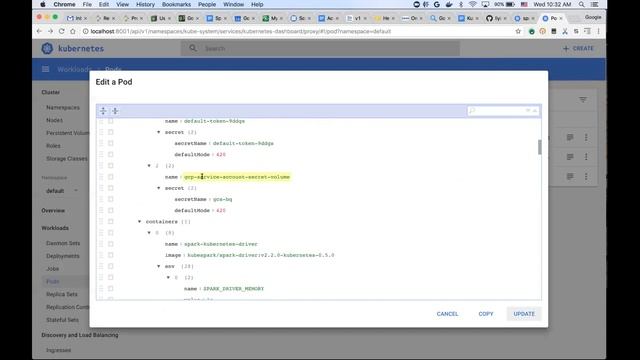This screenshot has width=640, height=360.
Task: Collapse the secret node above default-token-9ddqs secretName
Action: (159, 132)
